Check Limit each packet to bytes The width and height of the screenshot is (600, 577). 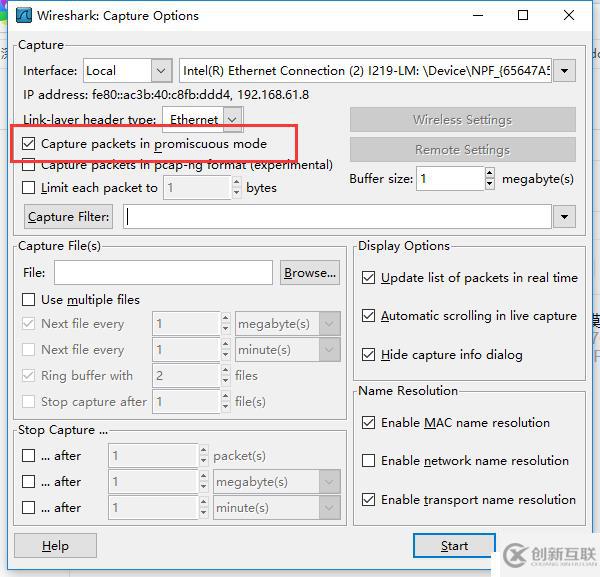[x=29, y=188]
